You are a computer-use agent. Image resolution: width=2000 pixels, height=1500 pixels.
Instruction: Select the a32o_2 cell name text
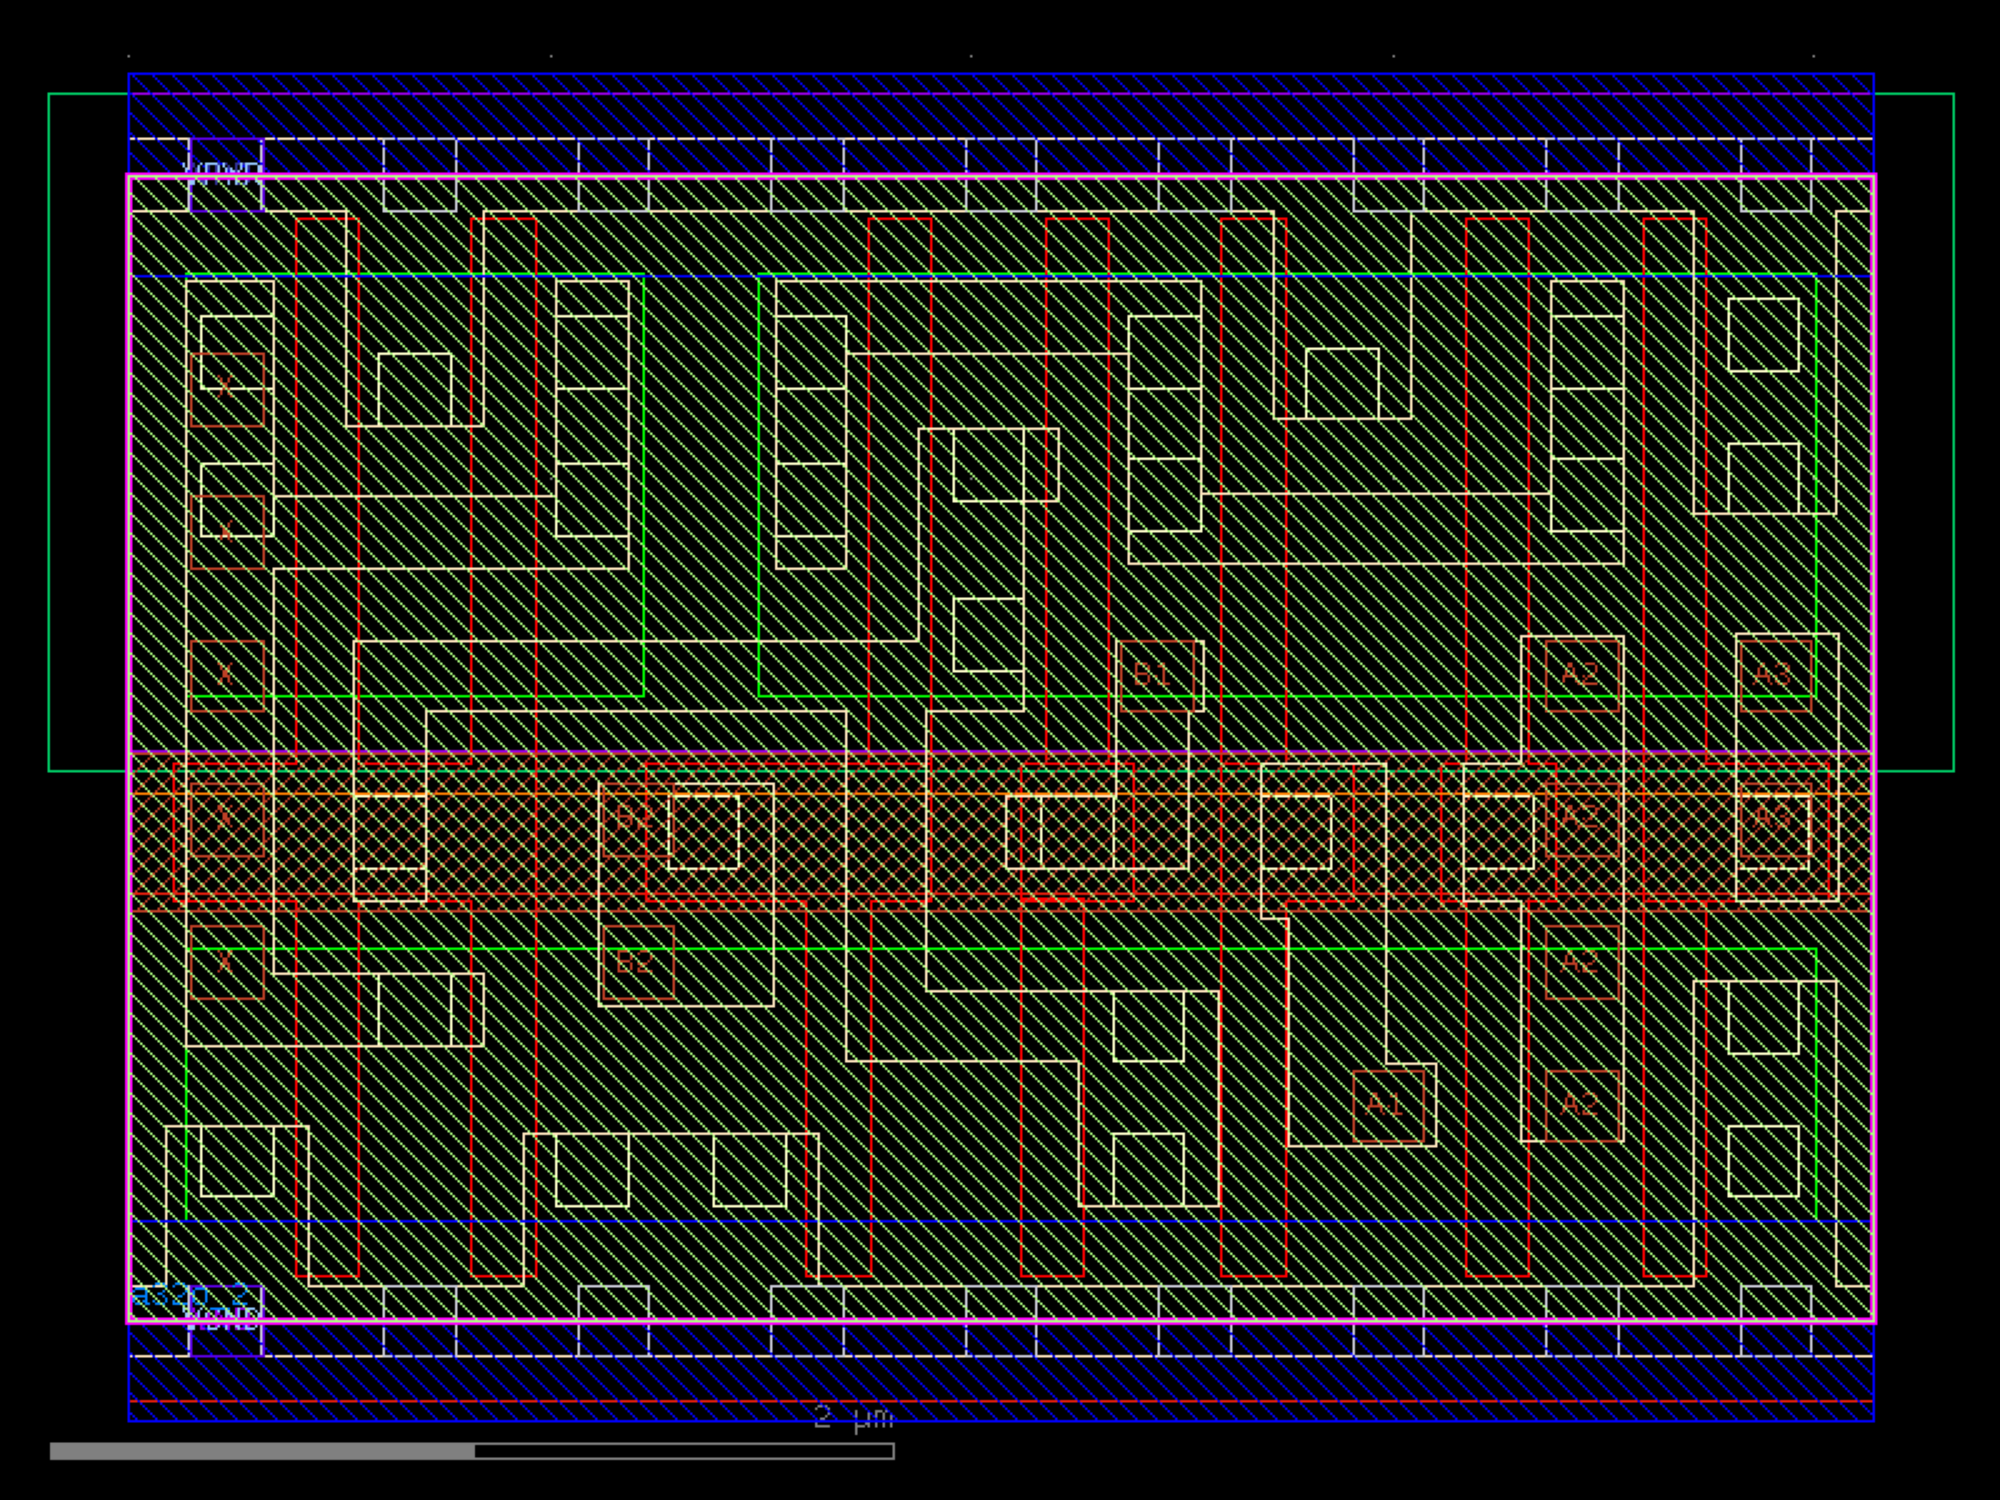pos(190,1294)
